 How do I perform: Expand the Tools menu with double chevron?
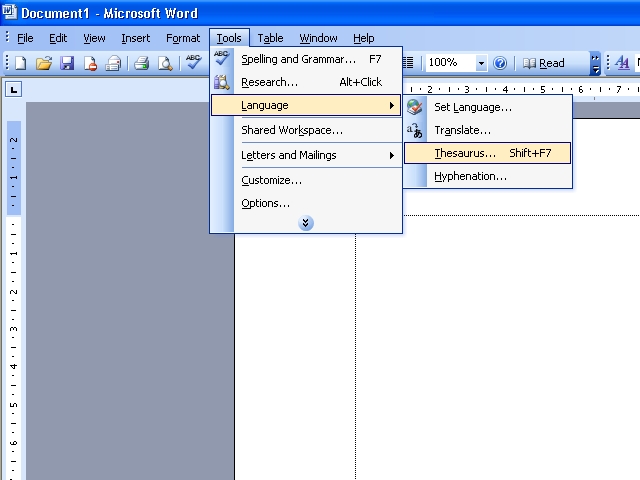click(306, 223)
